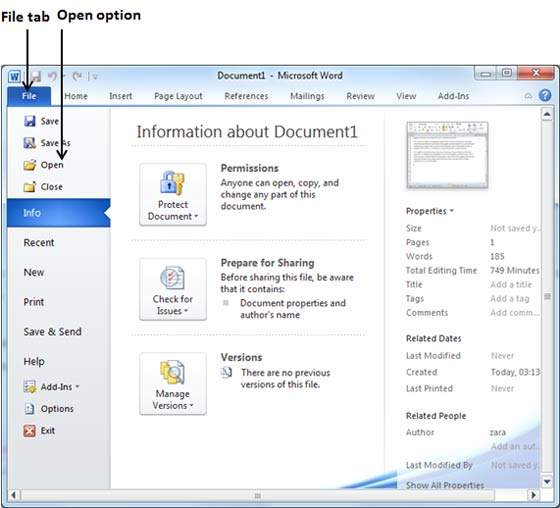Click the Word logo icon in title bar
The height and width of the screenshot is (508, 560).
pyautogui.click(x=14, y=76)
